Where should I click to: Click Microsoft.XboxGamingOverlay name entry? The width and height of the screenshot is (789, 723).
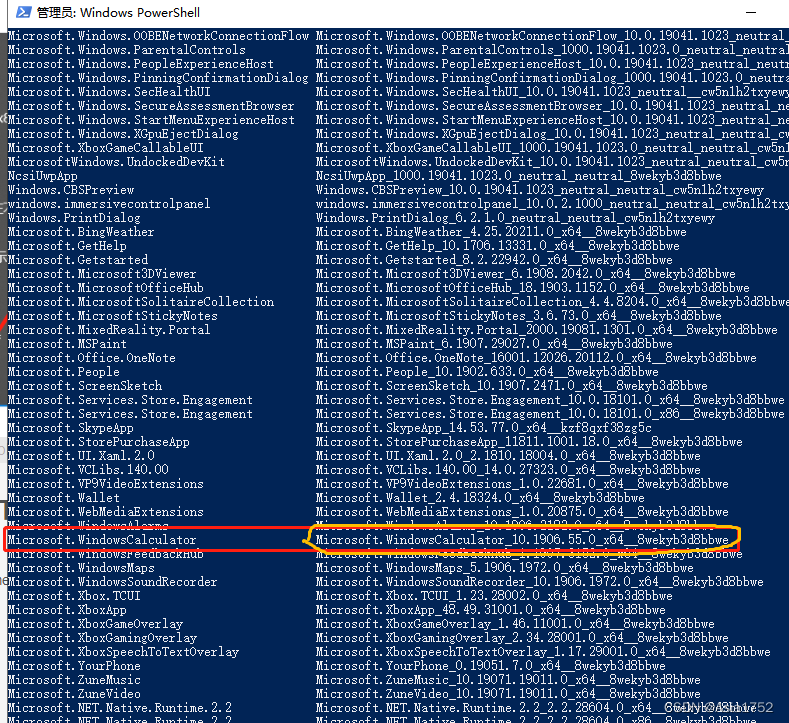(x=102, y=638)
